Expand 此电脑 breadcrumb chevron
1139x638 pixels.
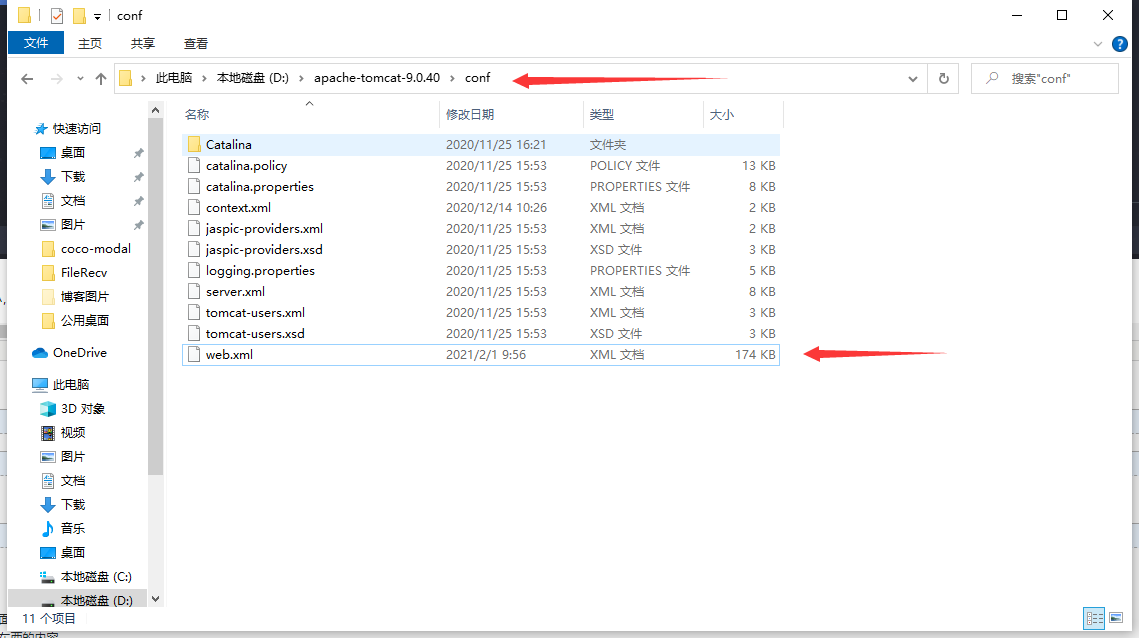204,78
